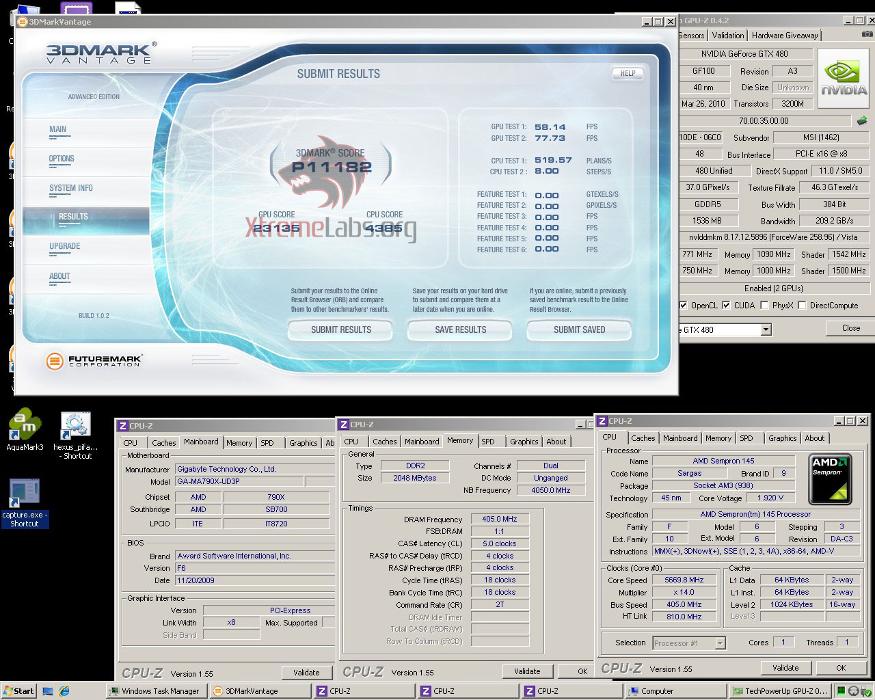Open SPD tab in CPU-Z Memory window

(x=488, y=441)
